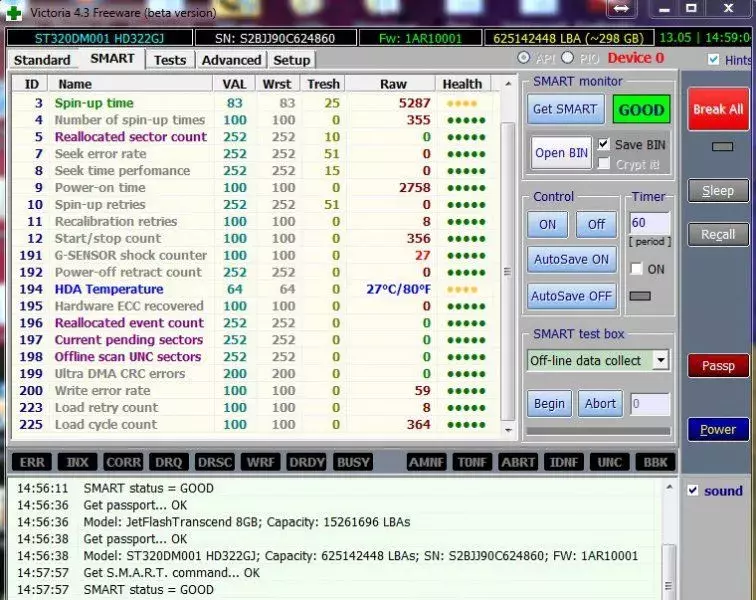Switch to the SMART tab
This screenshot has height=600, width=756.
coord(112,59)
